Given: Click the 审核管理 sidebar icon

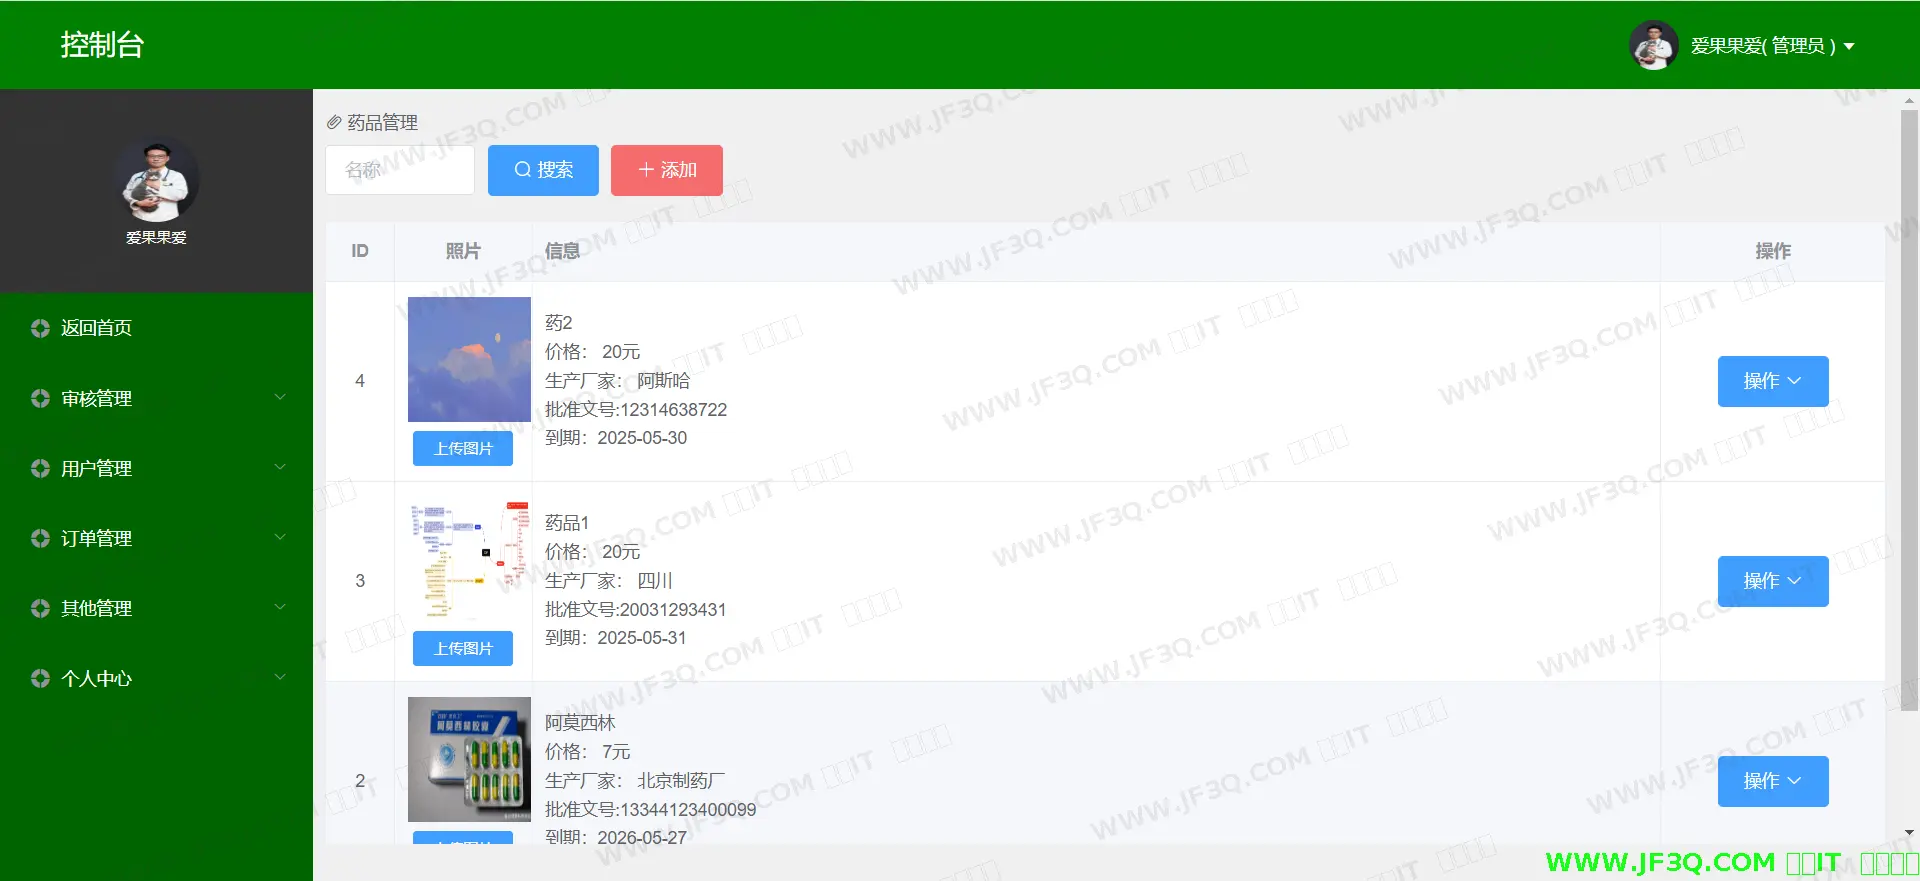Looking at the screenshot, I should tap(40, 398).
